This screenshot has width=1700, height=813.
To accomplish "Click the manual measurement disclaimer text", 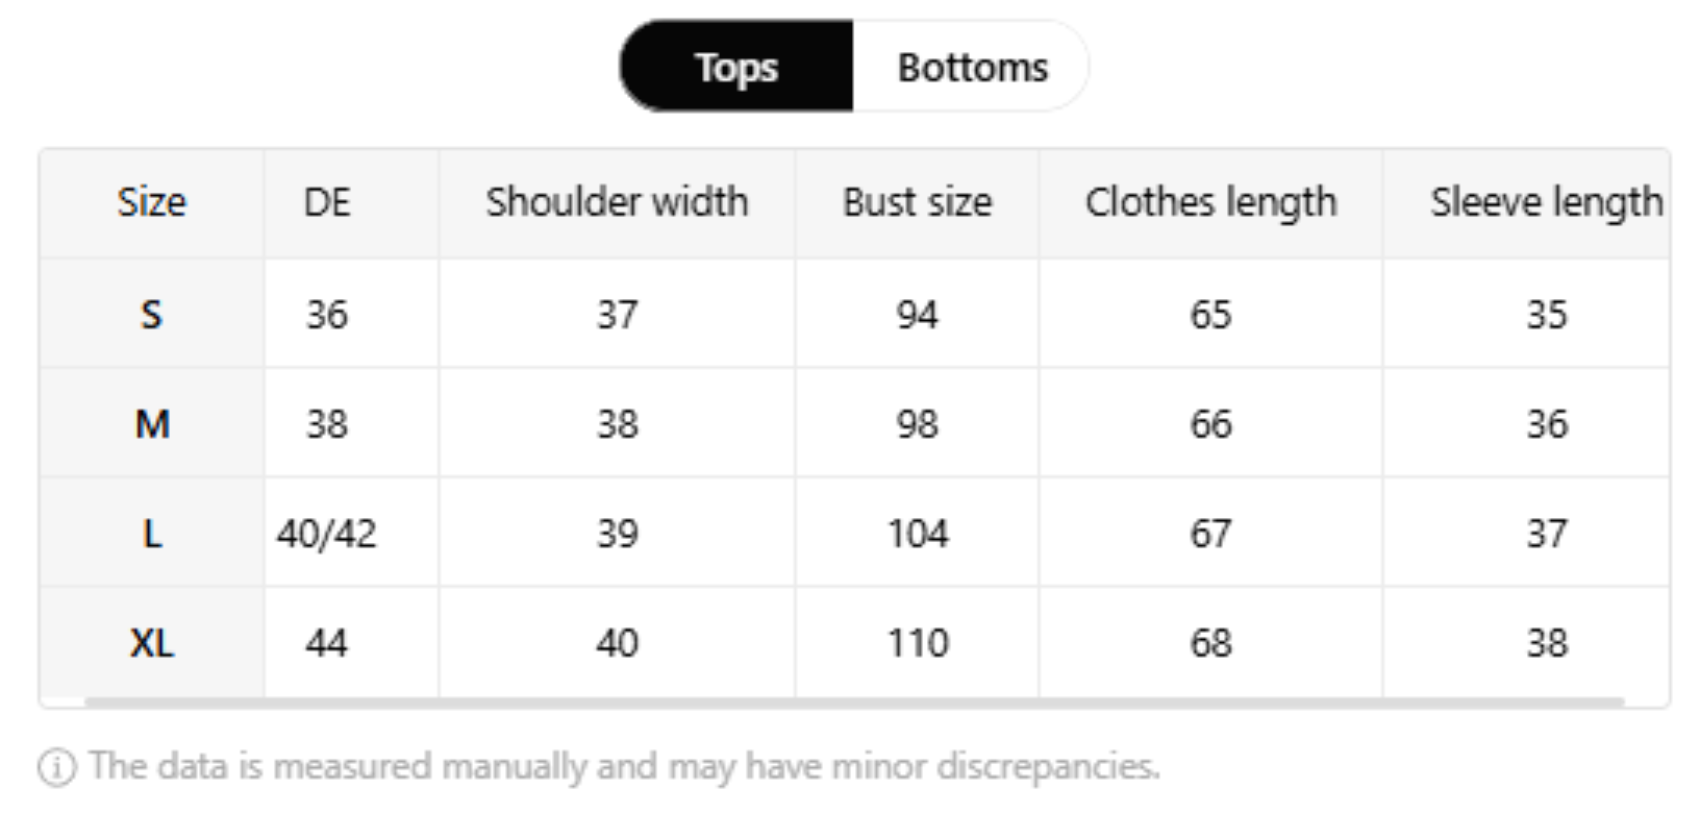I will pyautogui.click(x=624, y=767).
